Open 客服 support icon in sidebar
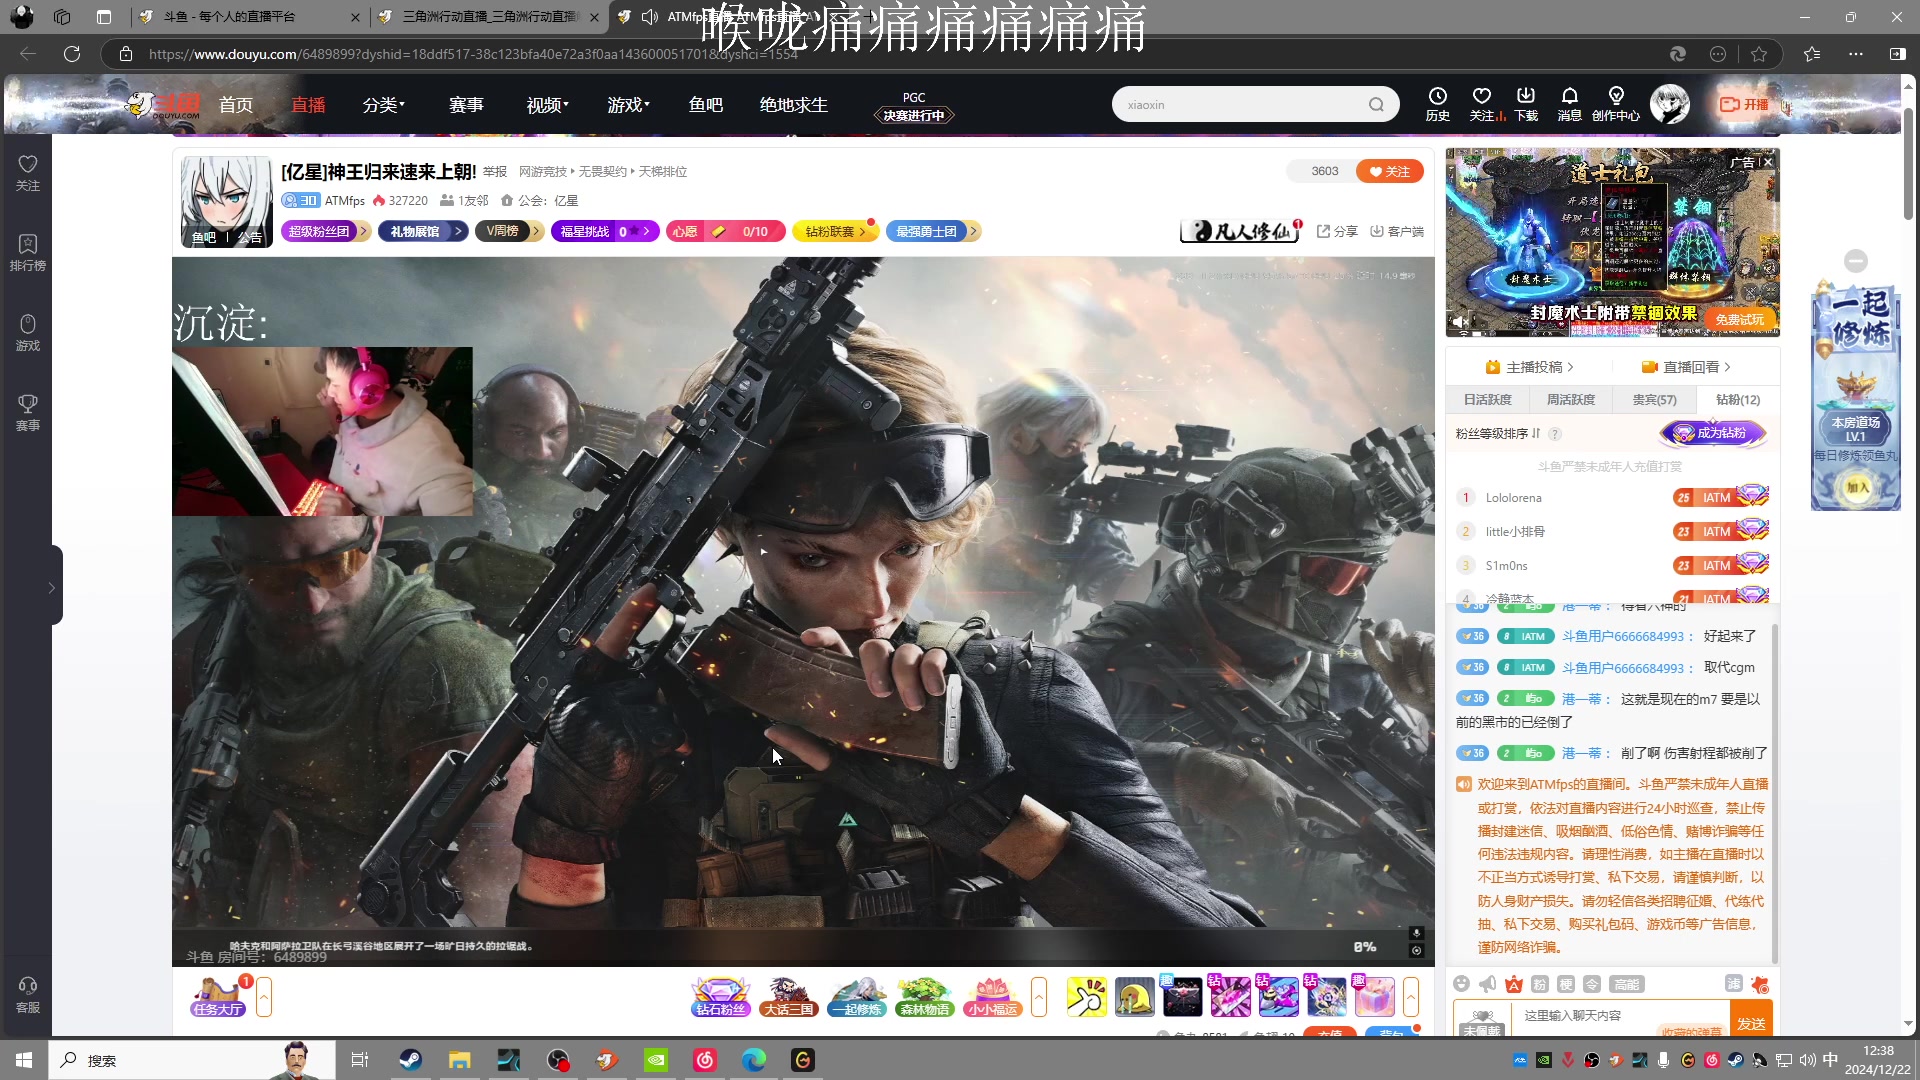Screen dimensions: 1920x1080 [x=28, y=994]
